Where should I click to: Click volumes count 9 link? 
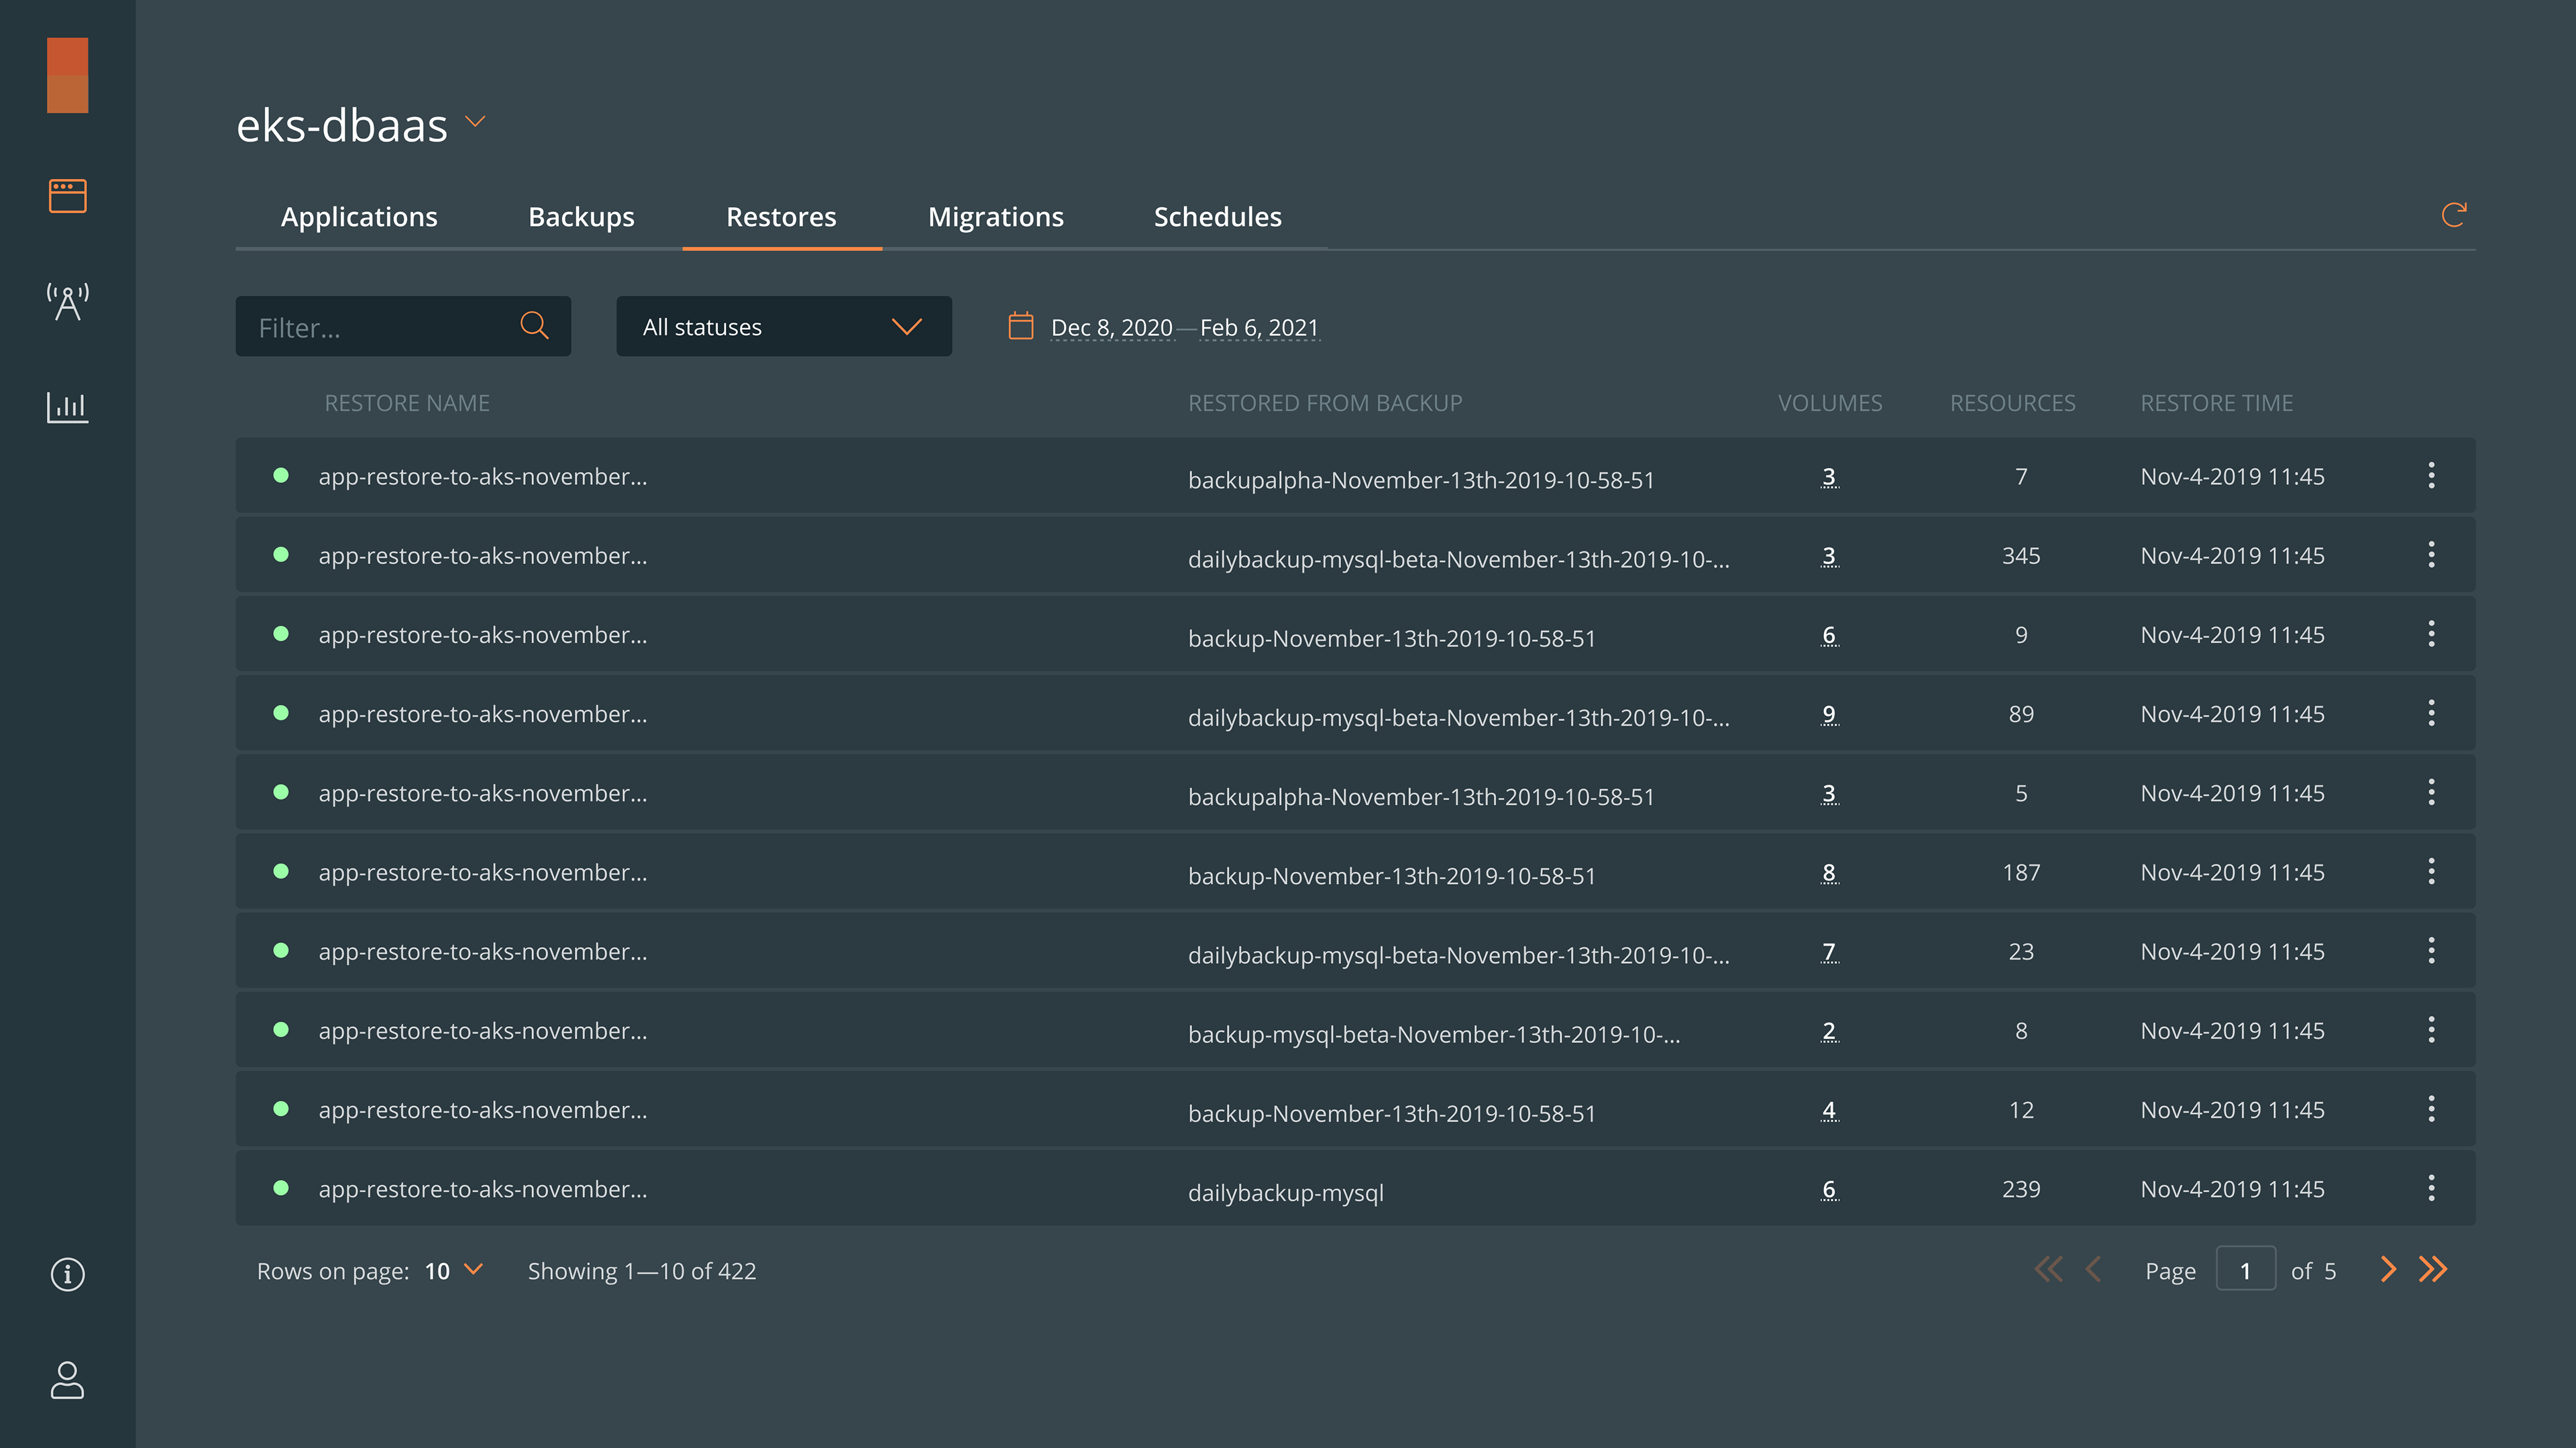(x=1829, y=714)
